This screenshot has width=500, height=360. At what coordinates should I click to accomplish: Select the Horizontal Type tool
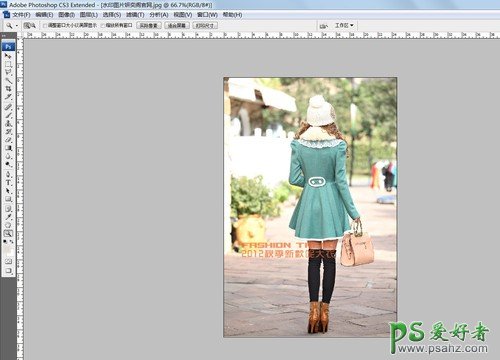coord(8,182)
